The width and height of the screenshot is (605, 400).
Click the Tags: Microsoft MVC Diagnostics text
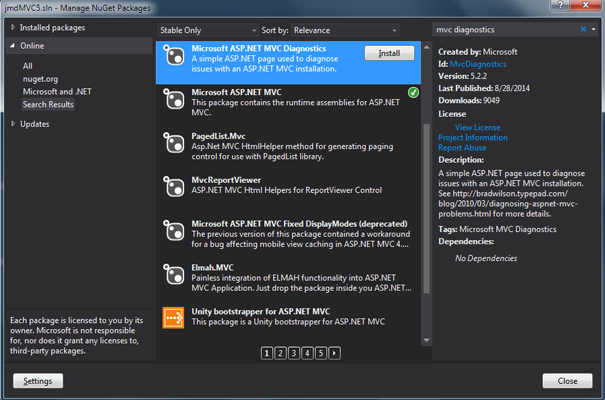497,229
